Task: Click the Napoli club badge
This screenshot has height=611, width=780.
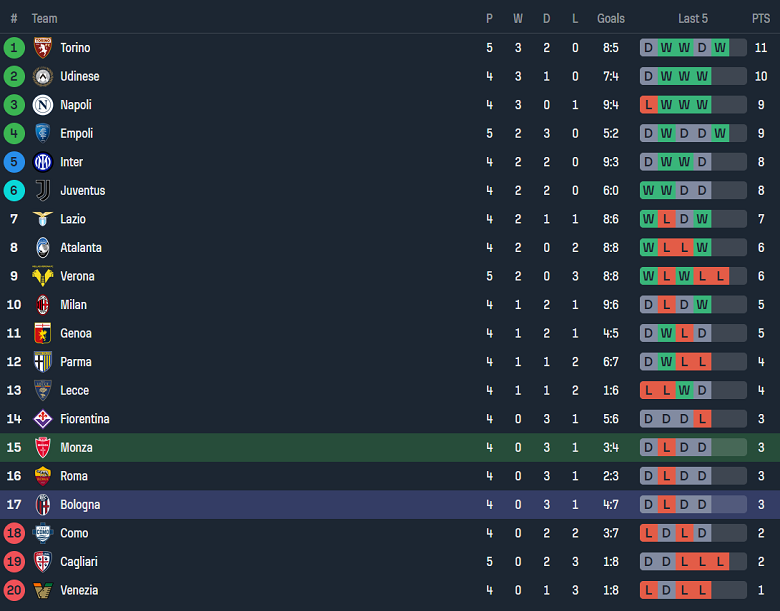Action: pos(42,105)
